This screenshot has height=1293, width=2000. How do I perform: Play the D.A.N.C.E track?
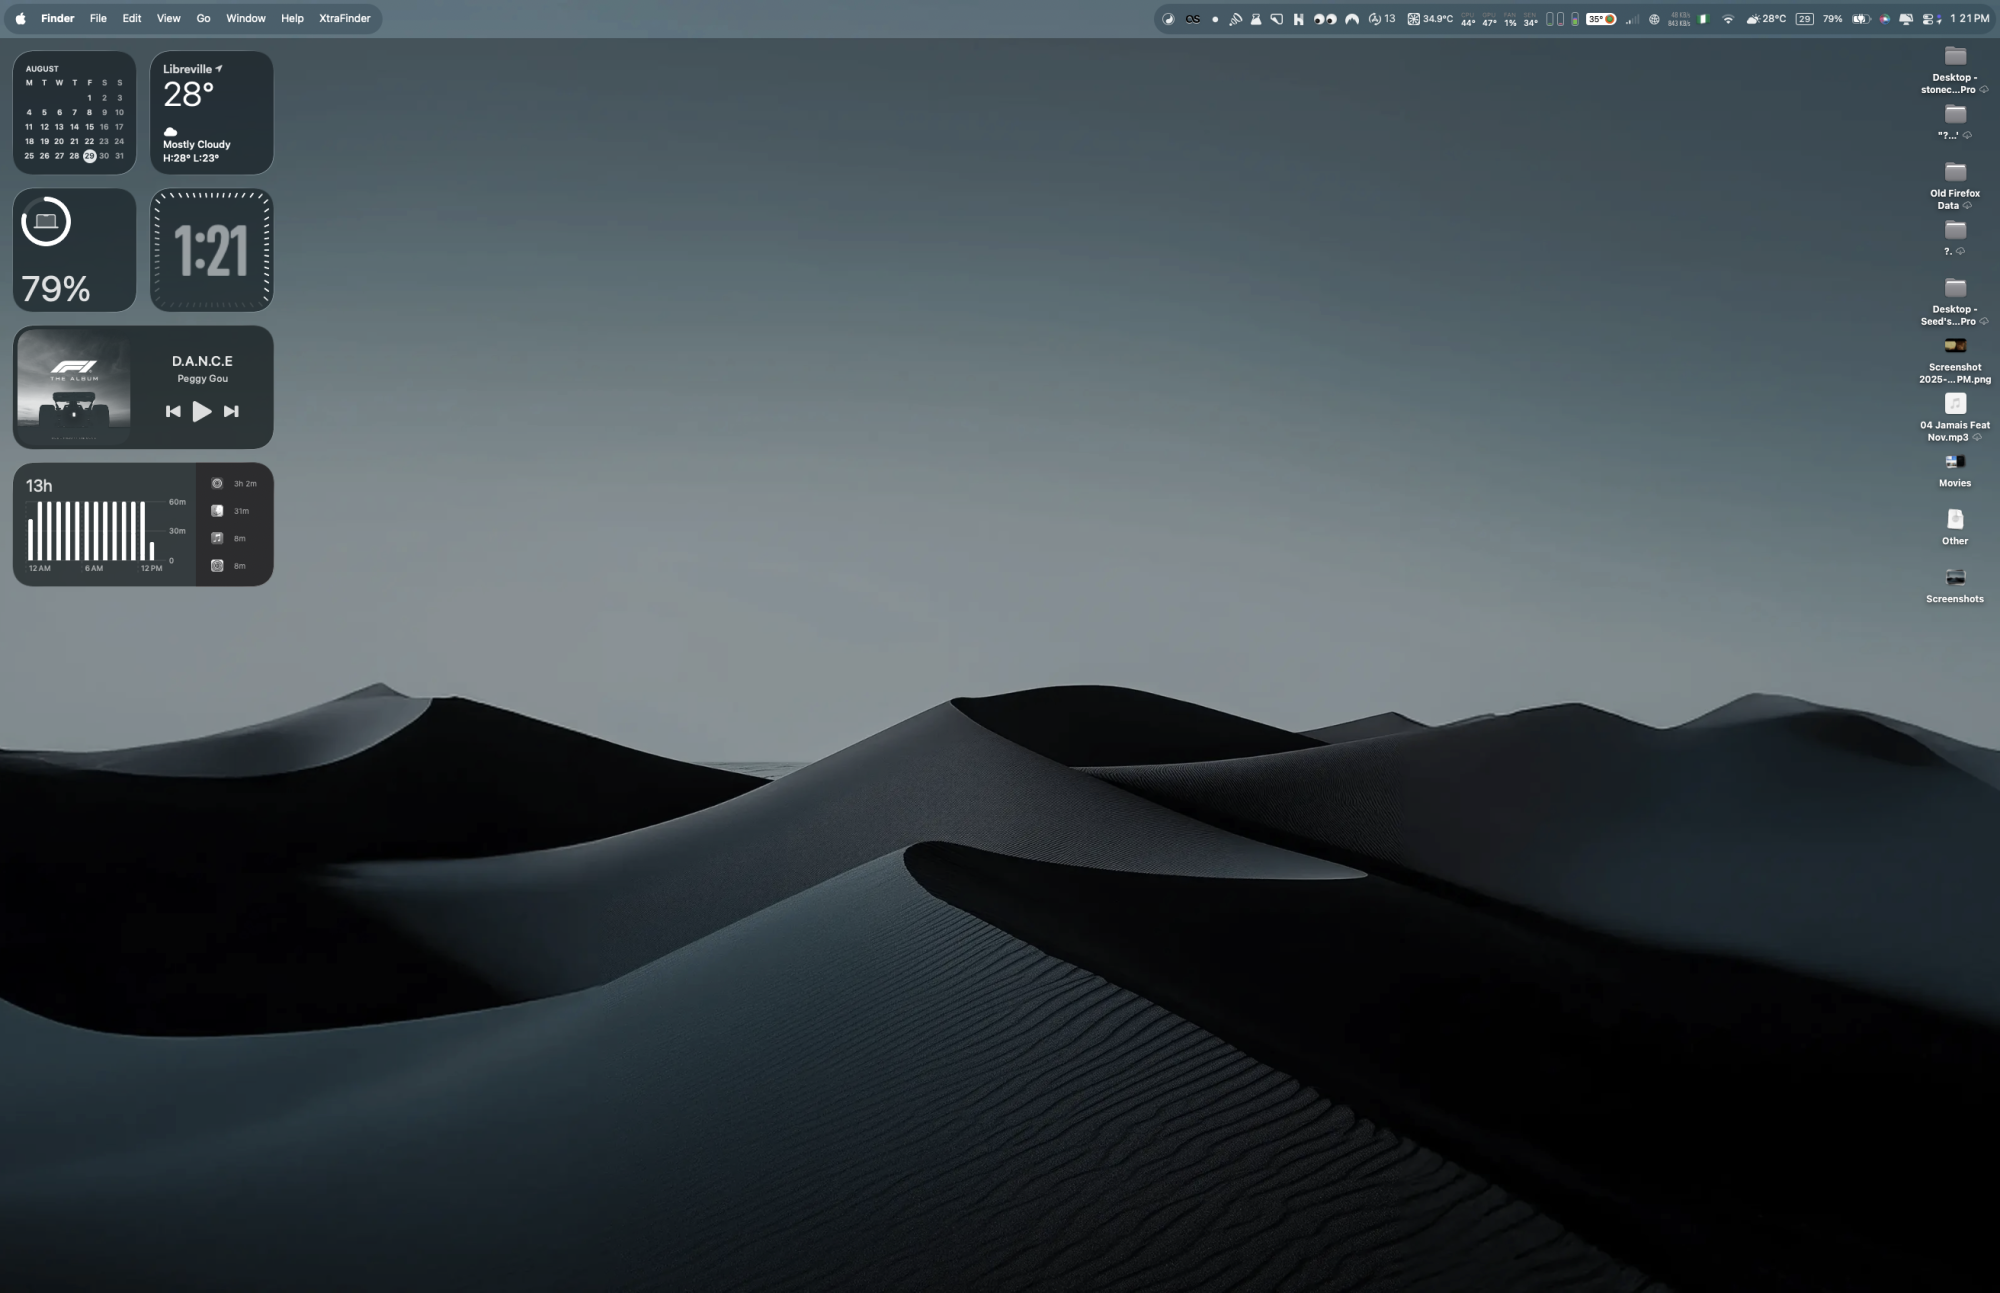(201, 411)
